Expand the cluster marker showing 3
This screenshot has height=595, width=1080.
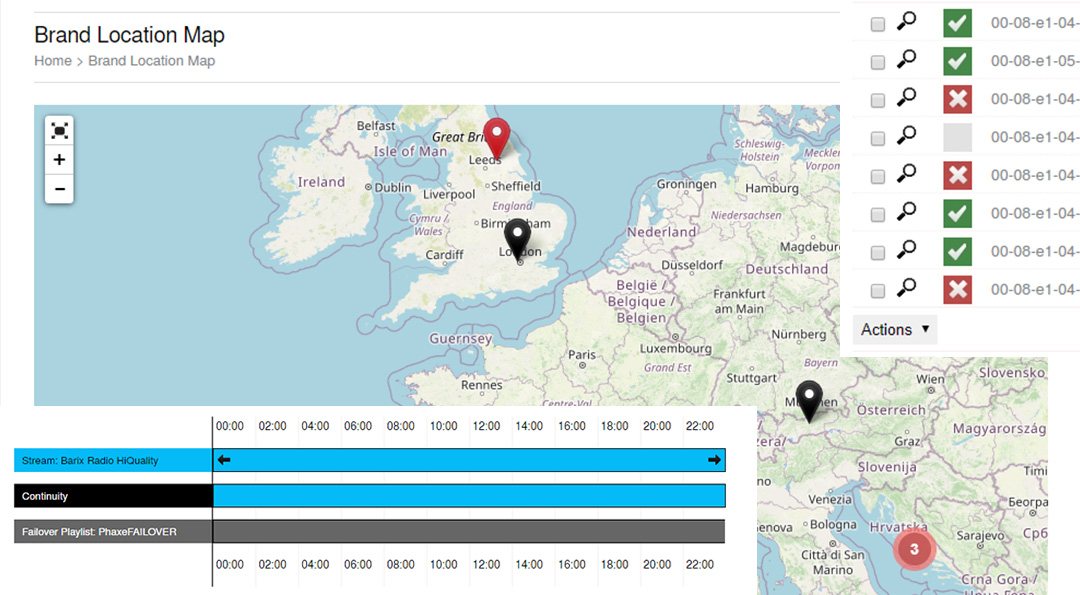tap(914, 549)
